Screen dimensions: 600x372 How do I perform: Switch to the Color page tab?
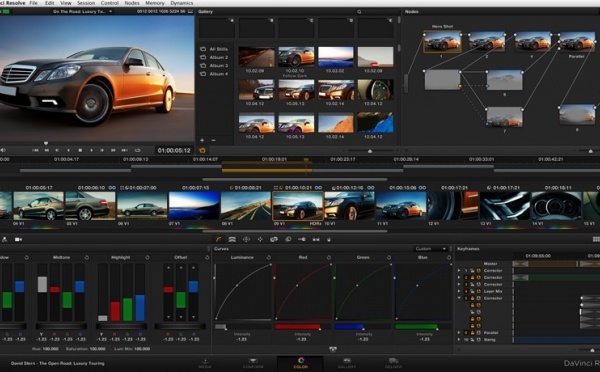tap(300, 362)
